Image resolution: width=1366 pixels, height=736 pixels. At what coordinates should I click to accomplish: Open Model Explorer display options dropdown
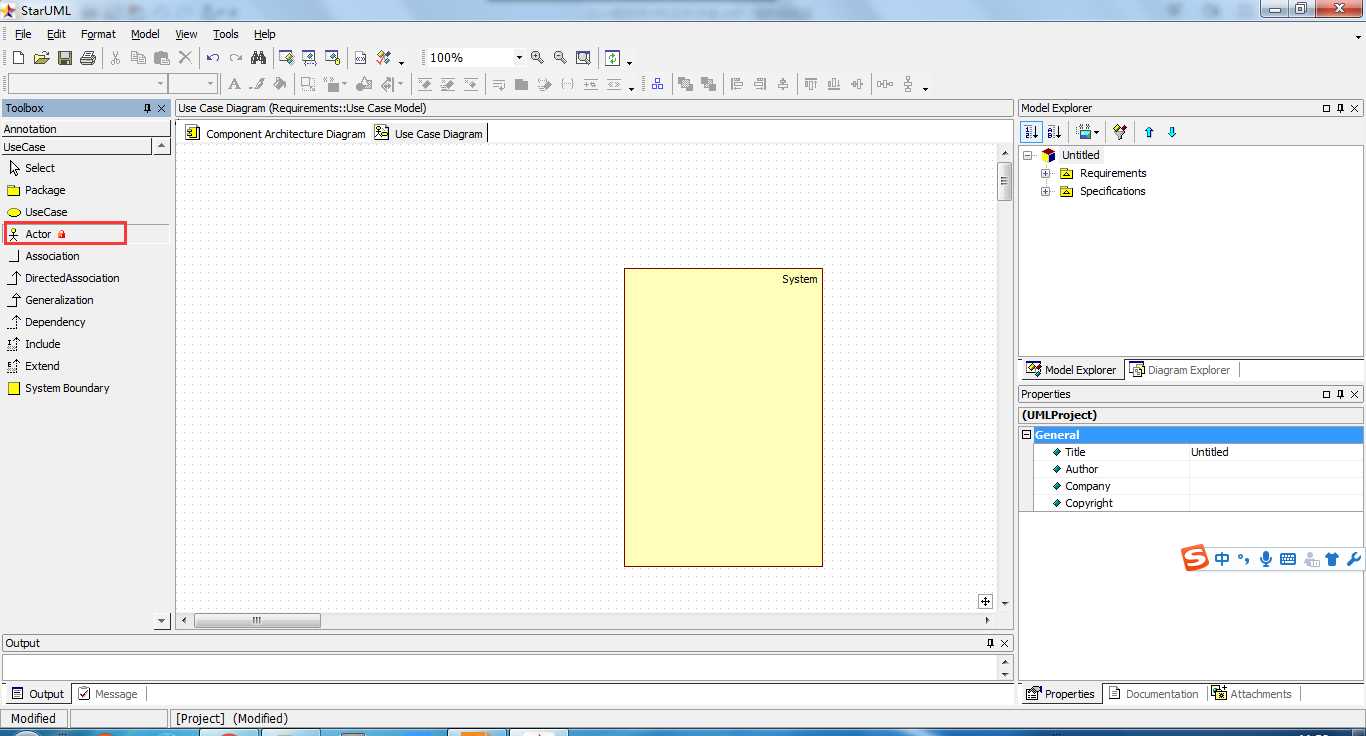coord(1087,132)
